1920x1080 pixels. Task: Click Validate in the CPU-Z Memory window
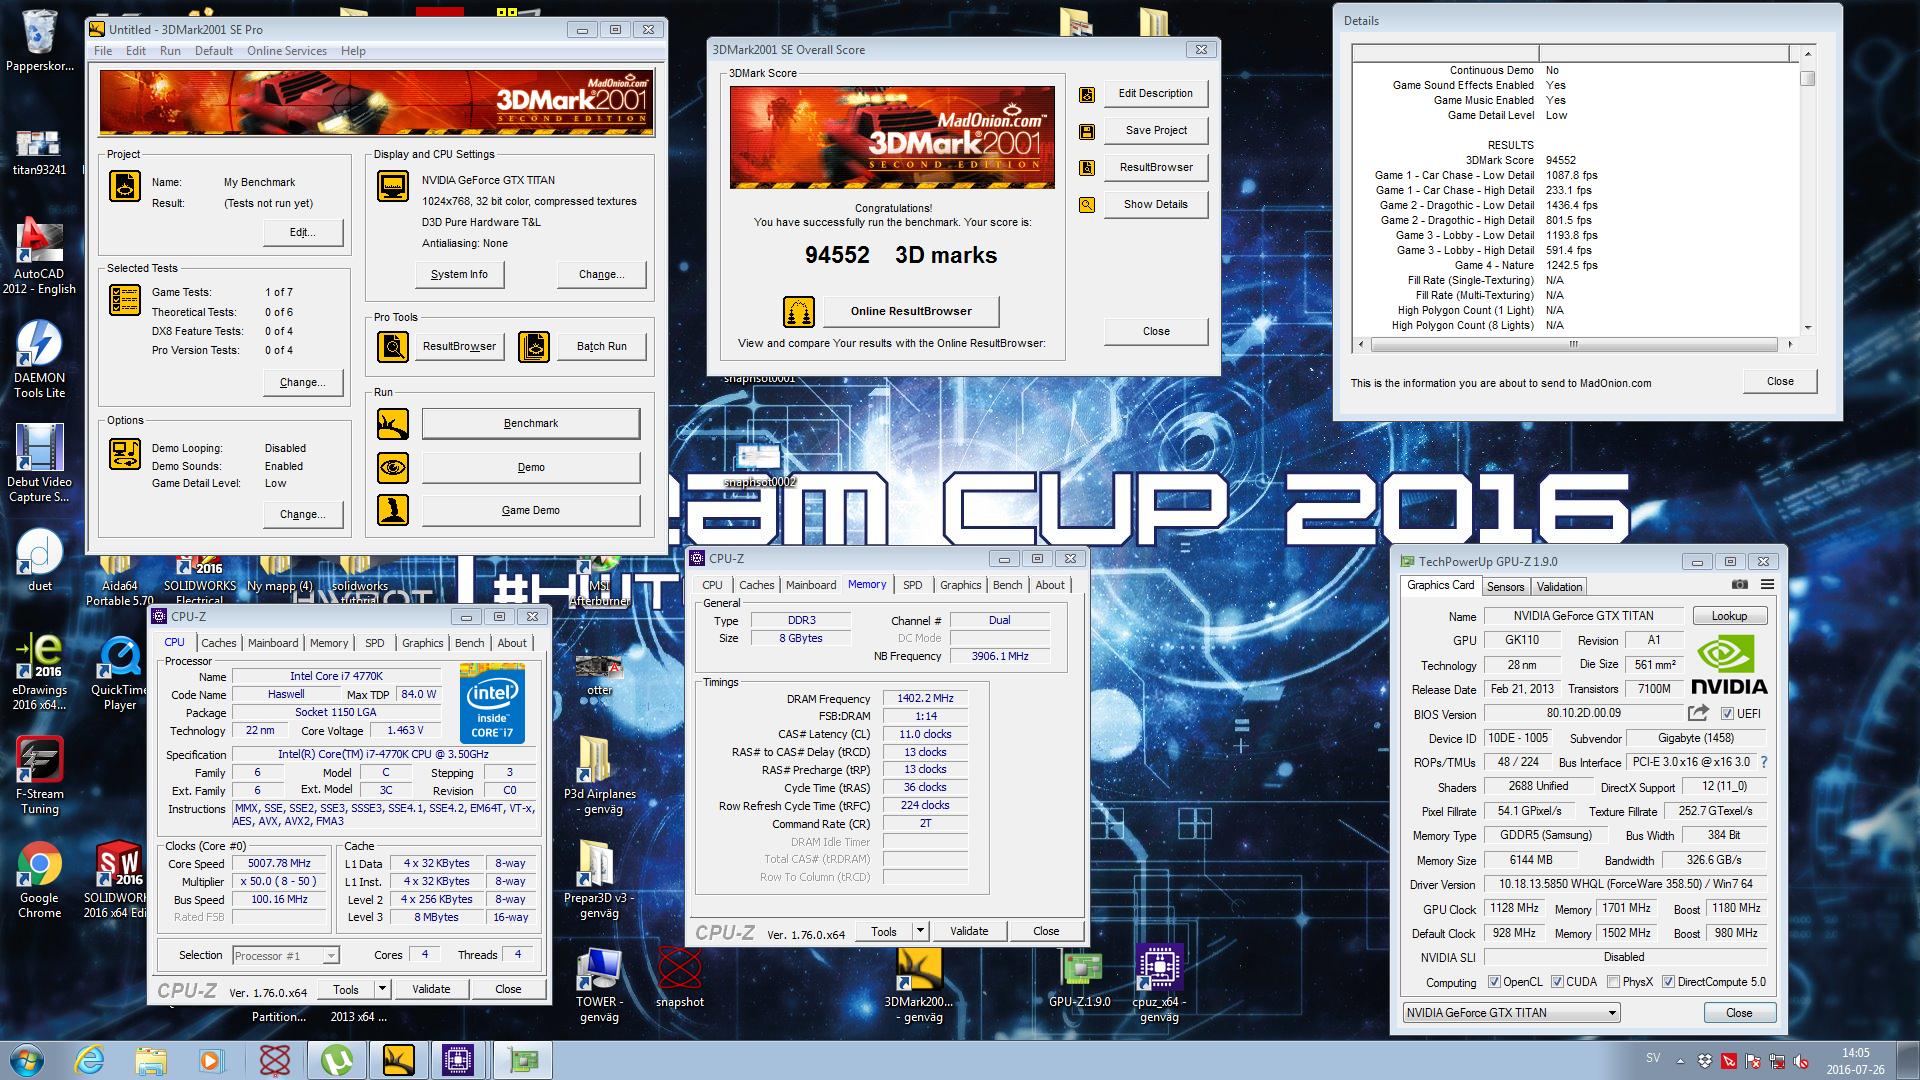968,931
